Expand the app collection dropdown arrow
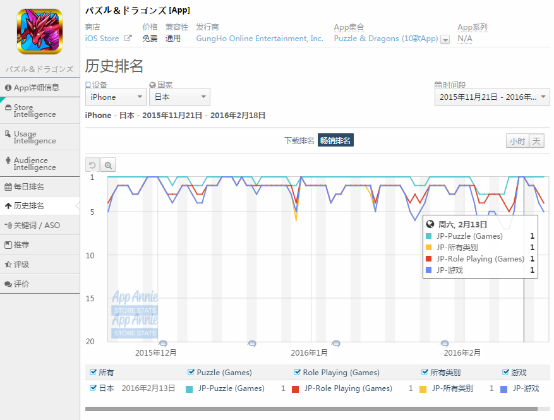 click(x=446, y=40)
